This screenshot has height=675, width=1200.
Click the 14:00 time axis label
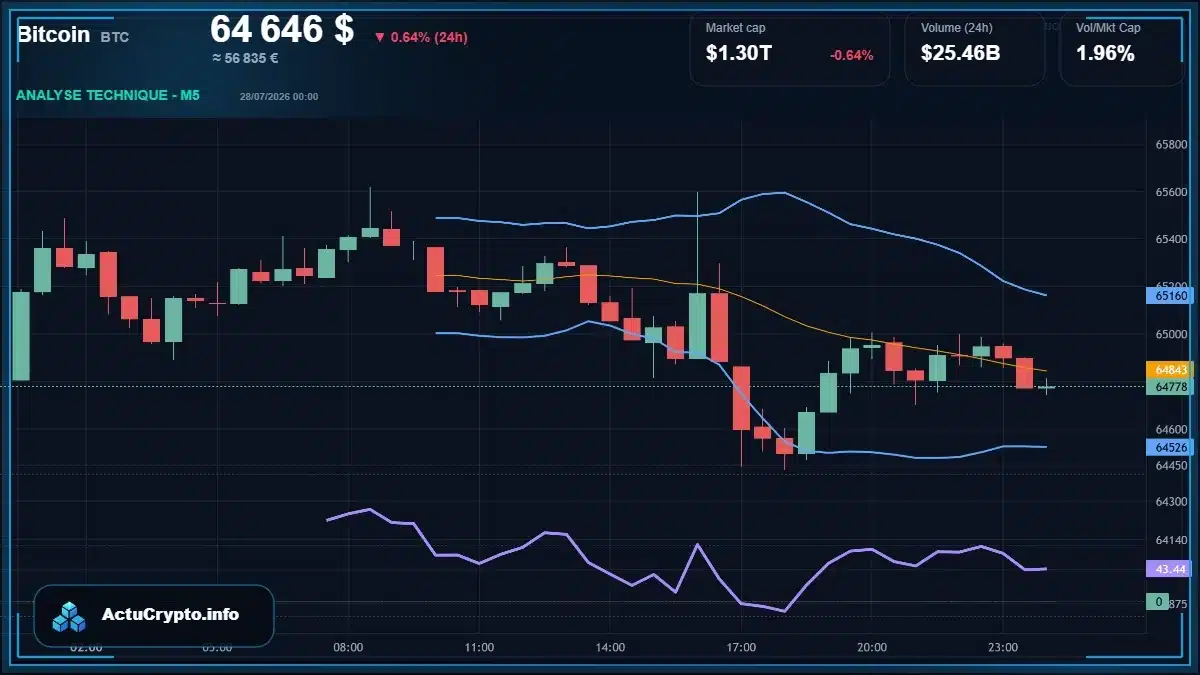pyautogui.click(x=610, y=648)
